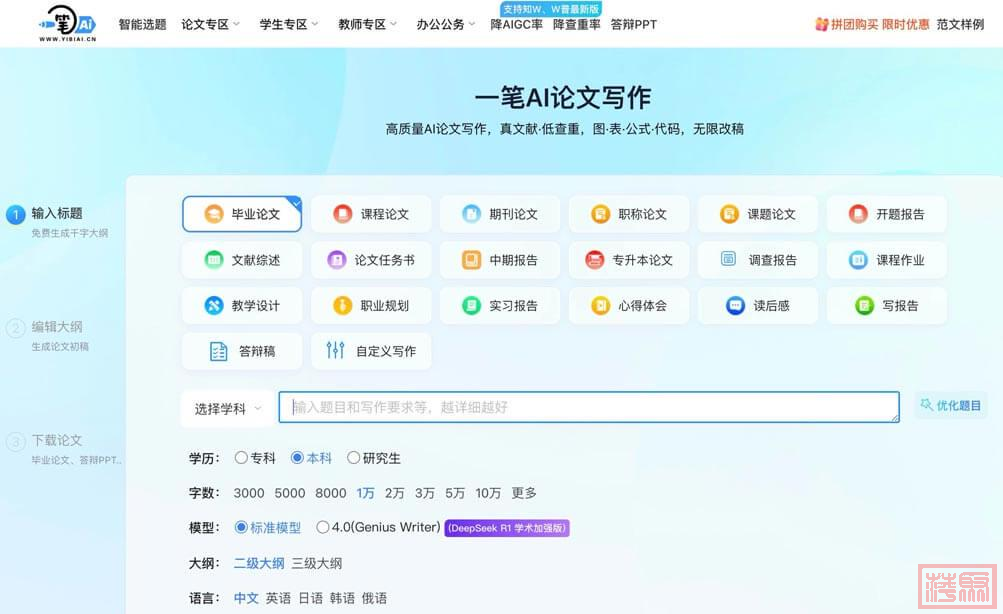
Task: Select the 专科 education radio button
Action: [241, 458]
